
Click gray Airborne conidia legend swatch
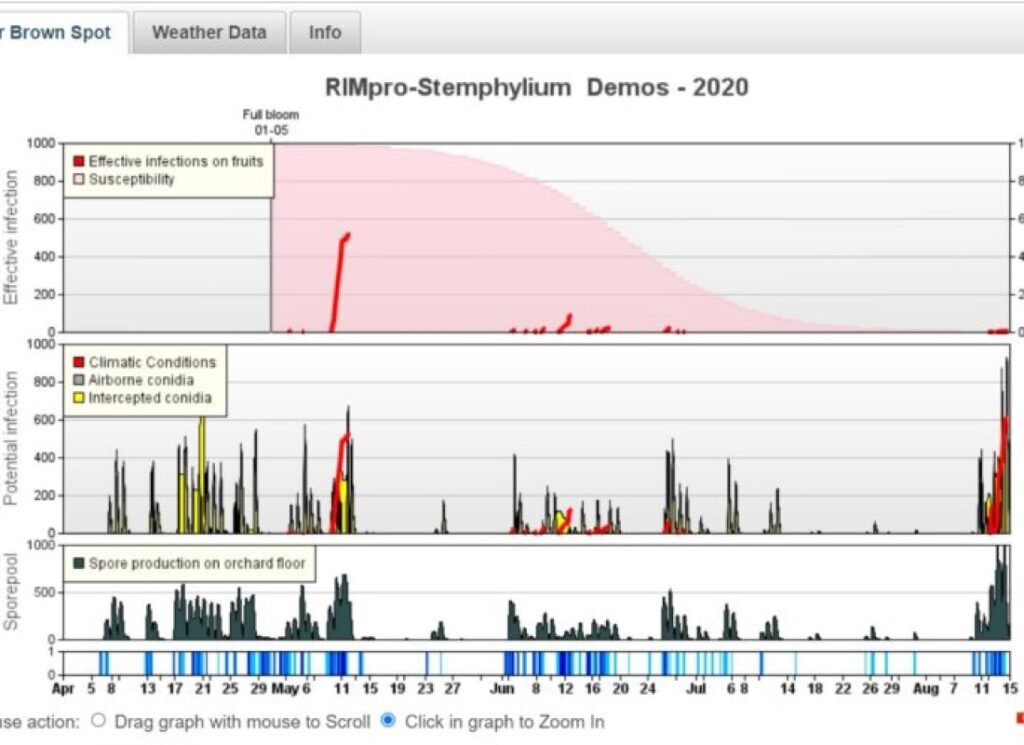coord(79,380)
